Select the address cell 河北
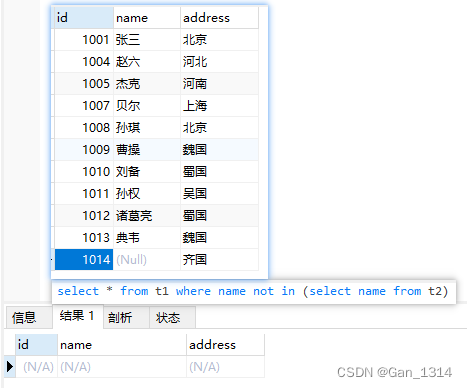Screen dimensions: 467x388 [x=219, y=62]
